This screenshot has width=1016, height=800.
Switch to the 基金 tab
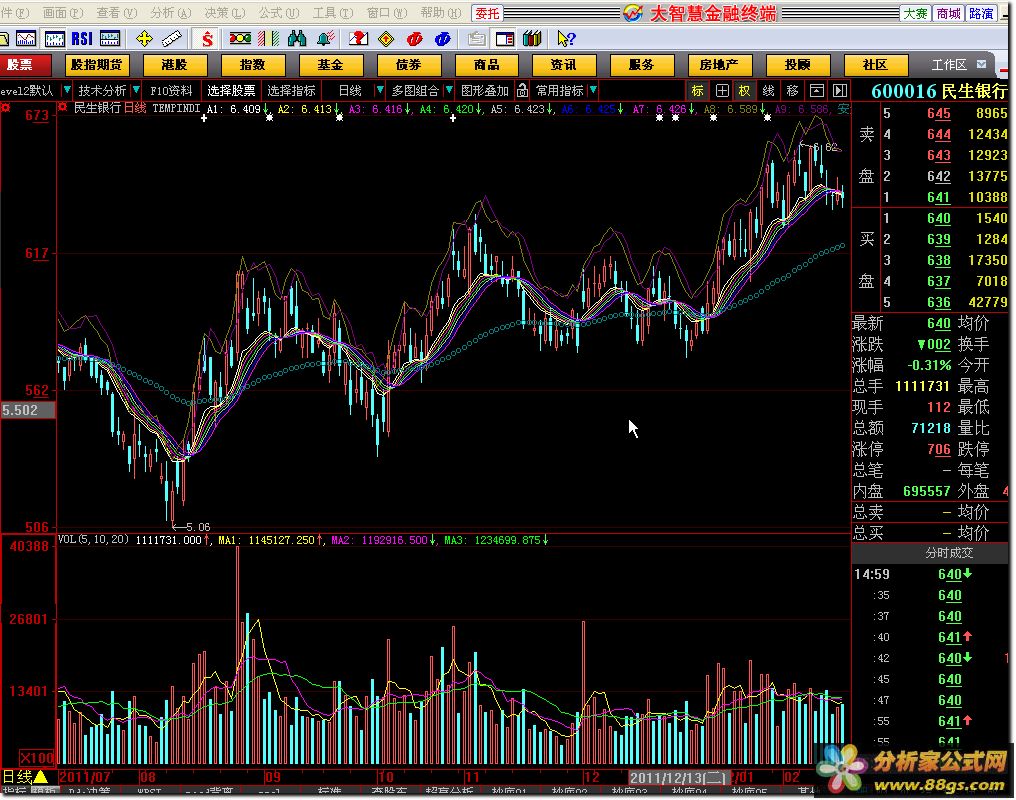pos(330,64)
